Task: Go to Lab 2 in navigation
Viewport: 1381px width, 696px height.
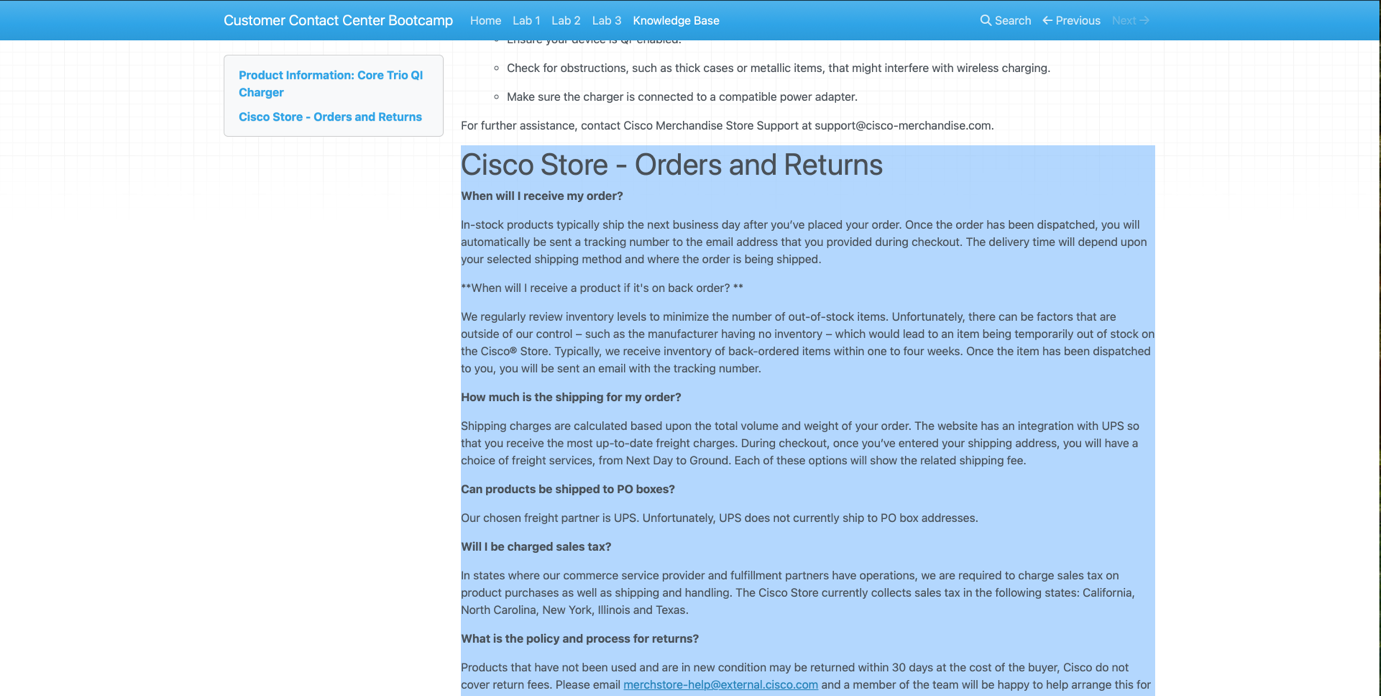Action: point(565,20)
